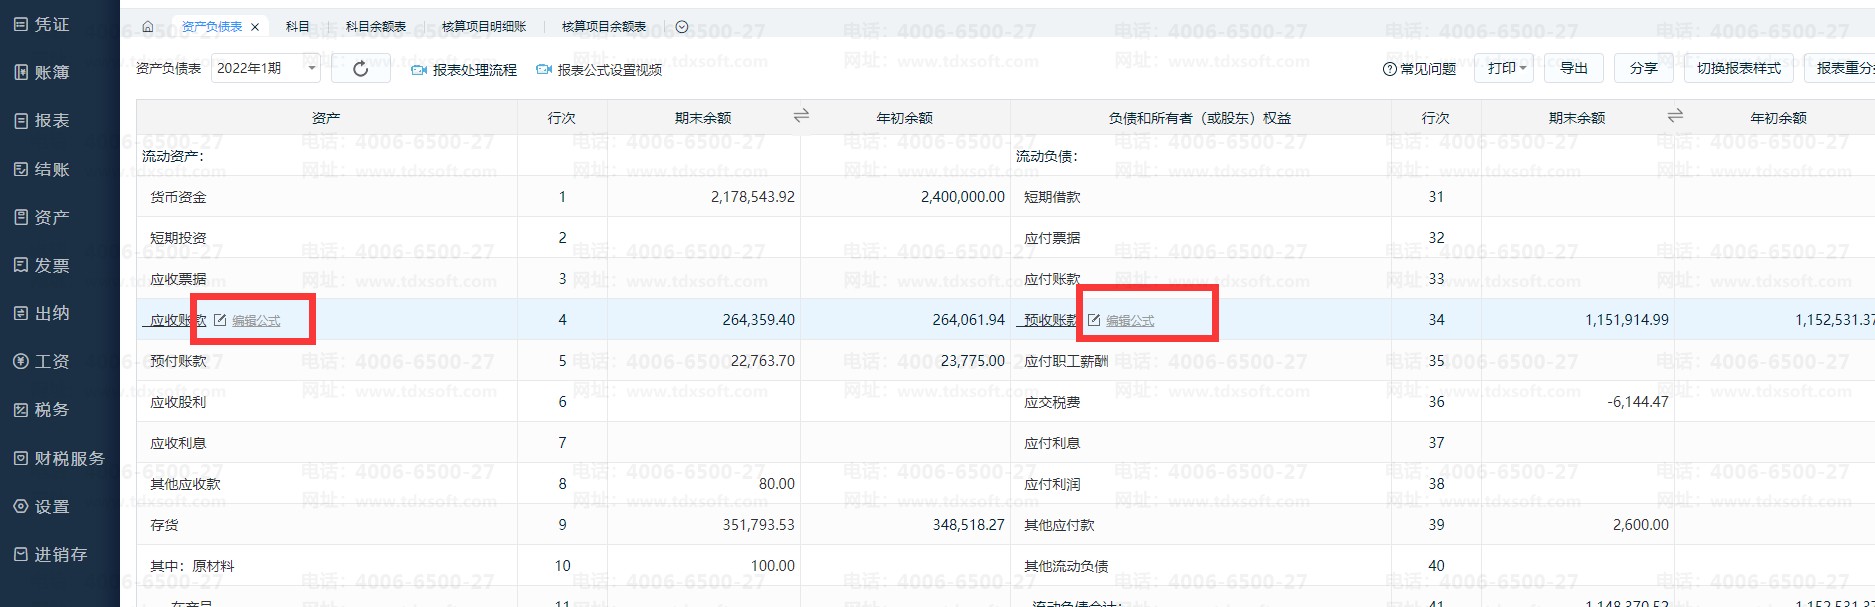
Task: Close the 资产负债表 tab
Action: [x=256, y=27]
